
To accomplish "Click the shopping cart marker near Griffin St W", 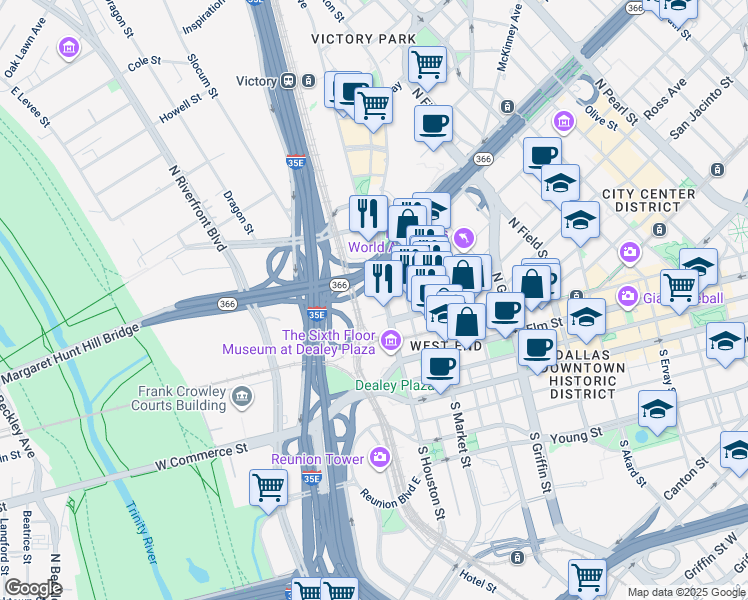I will (x=587, y=577).
